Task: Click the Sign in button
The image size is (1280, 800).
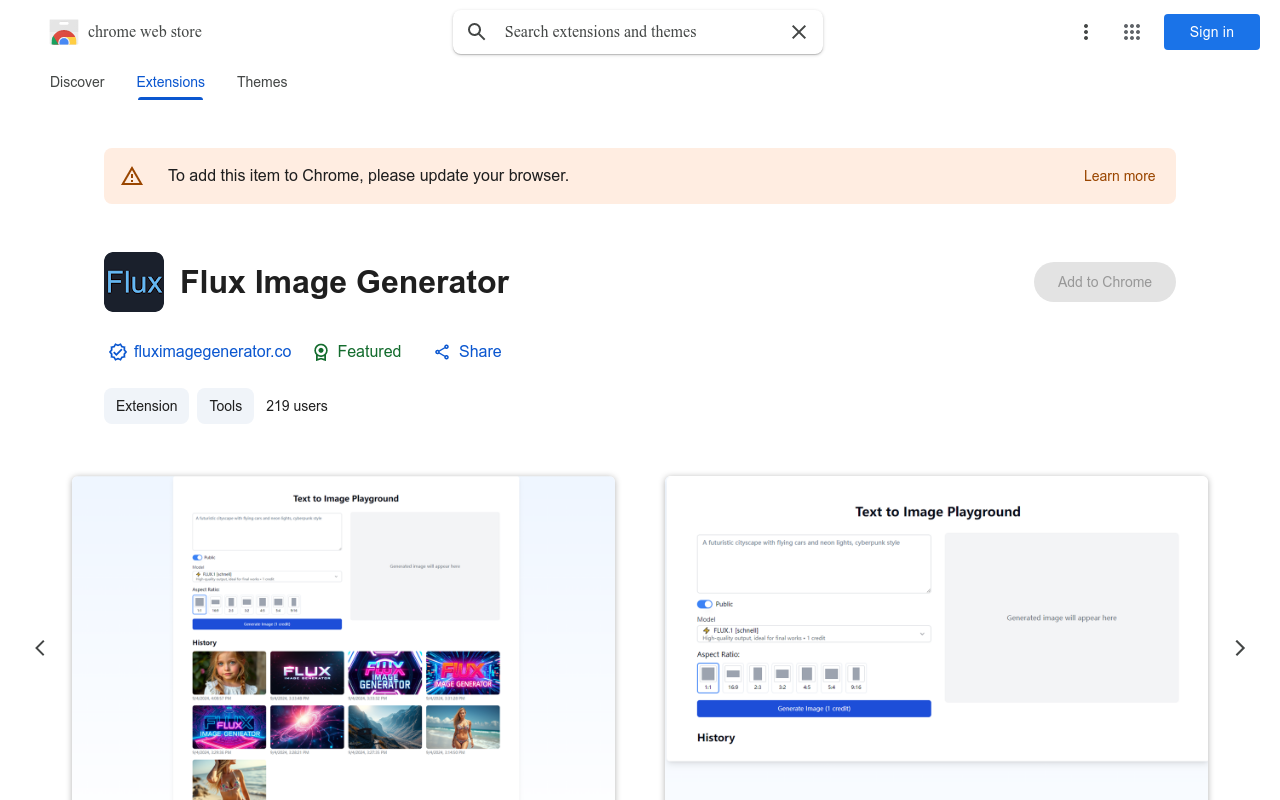Action: pos(1212,32)
